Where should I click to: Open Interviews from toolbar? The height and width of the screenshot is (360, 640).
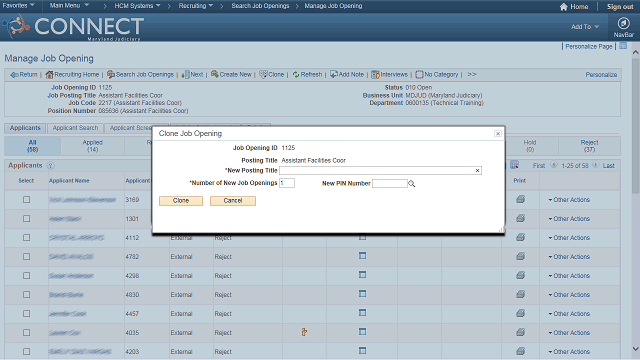pyautogui.click(x=390, y=75)
